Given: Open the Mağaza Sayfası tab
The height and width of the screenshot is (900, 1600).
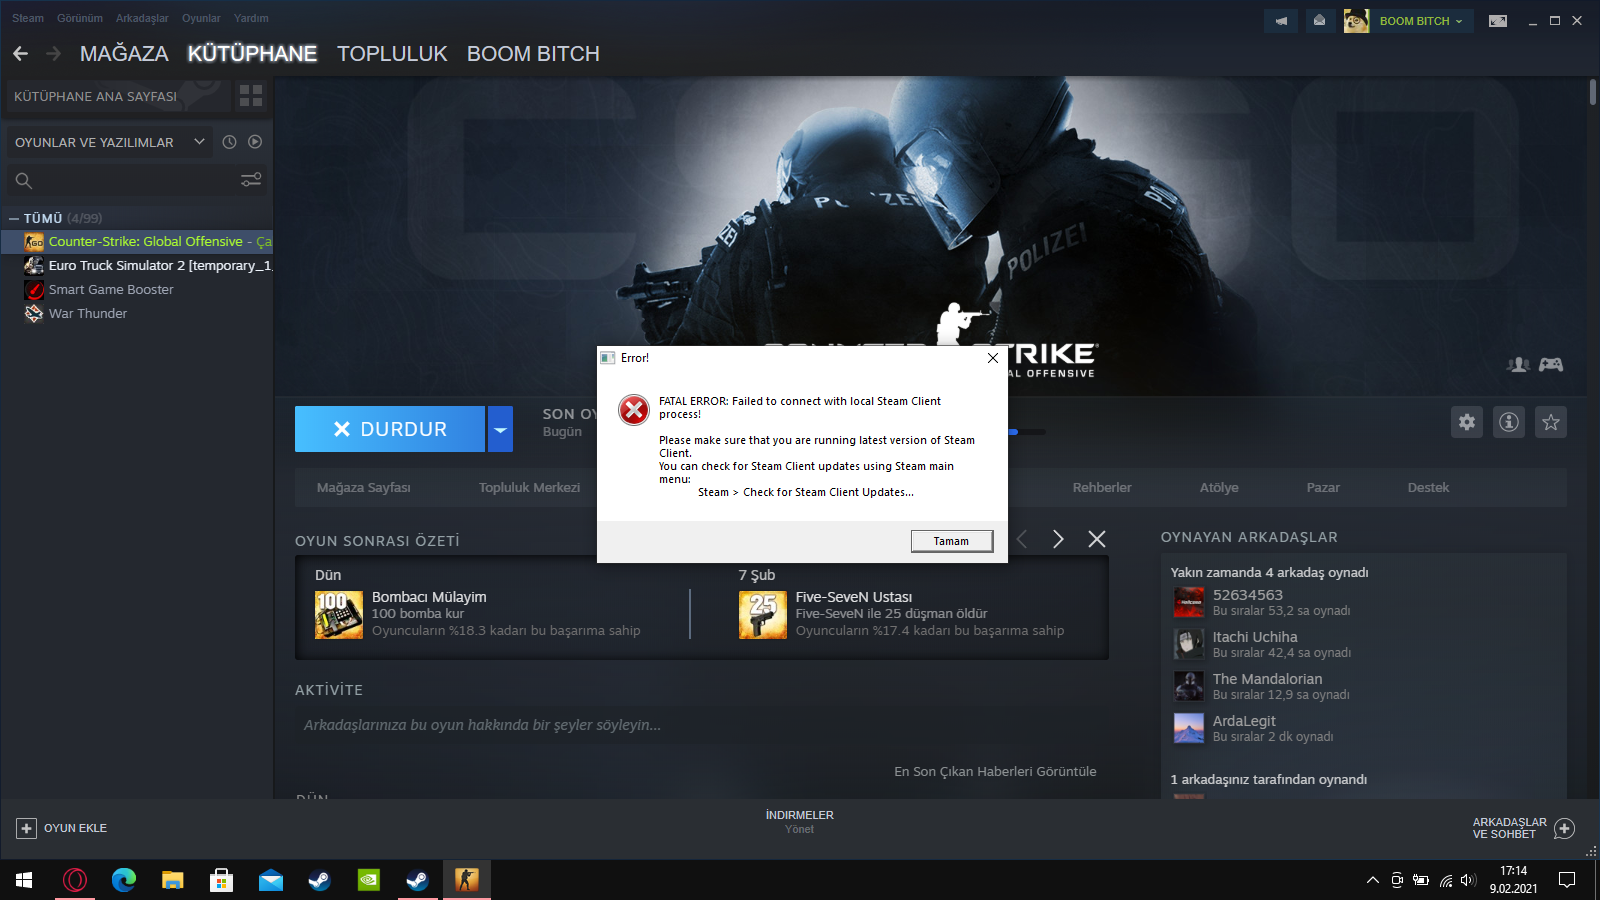Looking at the screenshot, I should tap(364, 488).
